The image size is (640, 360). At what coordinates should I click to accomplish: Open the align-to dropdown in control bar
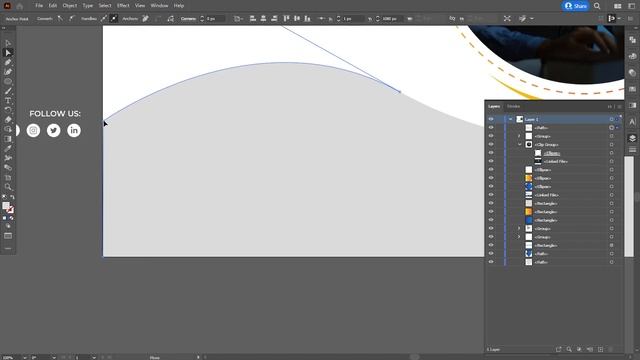(238, 18)
